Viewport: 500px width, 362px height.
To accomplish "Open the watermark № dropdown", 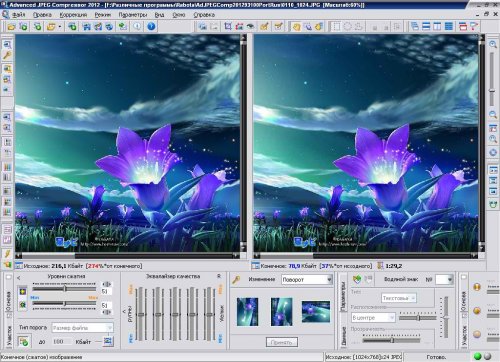I will [x=445, y=279].
